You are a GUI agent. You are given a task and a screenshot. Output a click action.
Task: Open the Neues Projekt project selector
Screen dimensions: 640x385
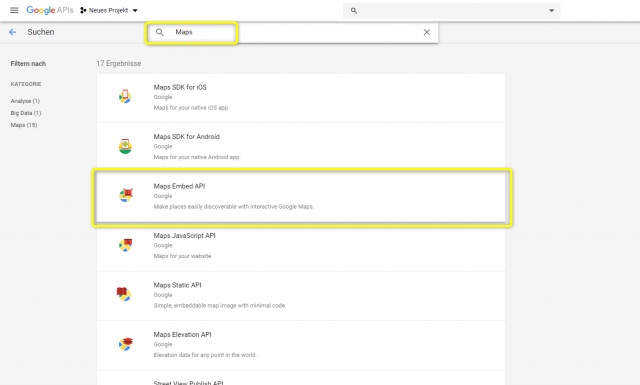(x=109, y=10)
